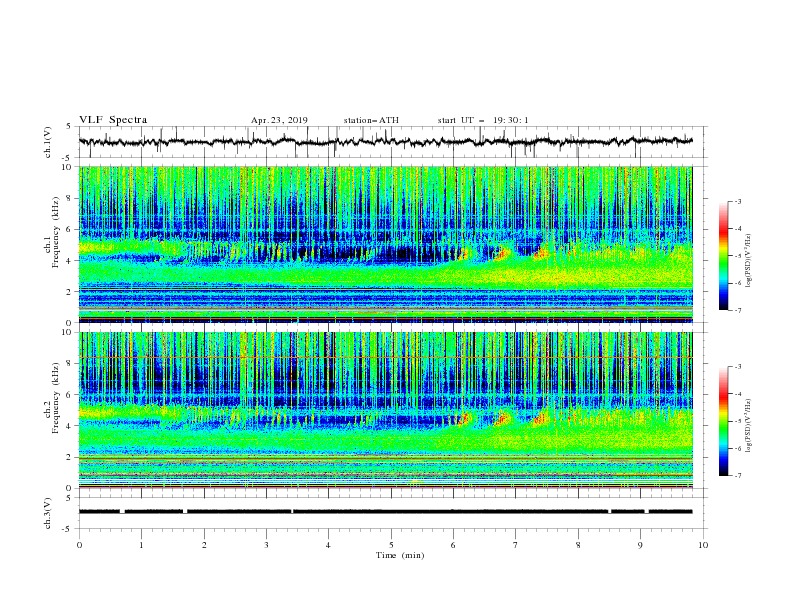Select the date text 'Apr. 23, 2019'
This screenshot has width=792, height=612.
click(x=279, y=120)
